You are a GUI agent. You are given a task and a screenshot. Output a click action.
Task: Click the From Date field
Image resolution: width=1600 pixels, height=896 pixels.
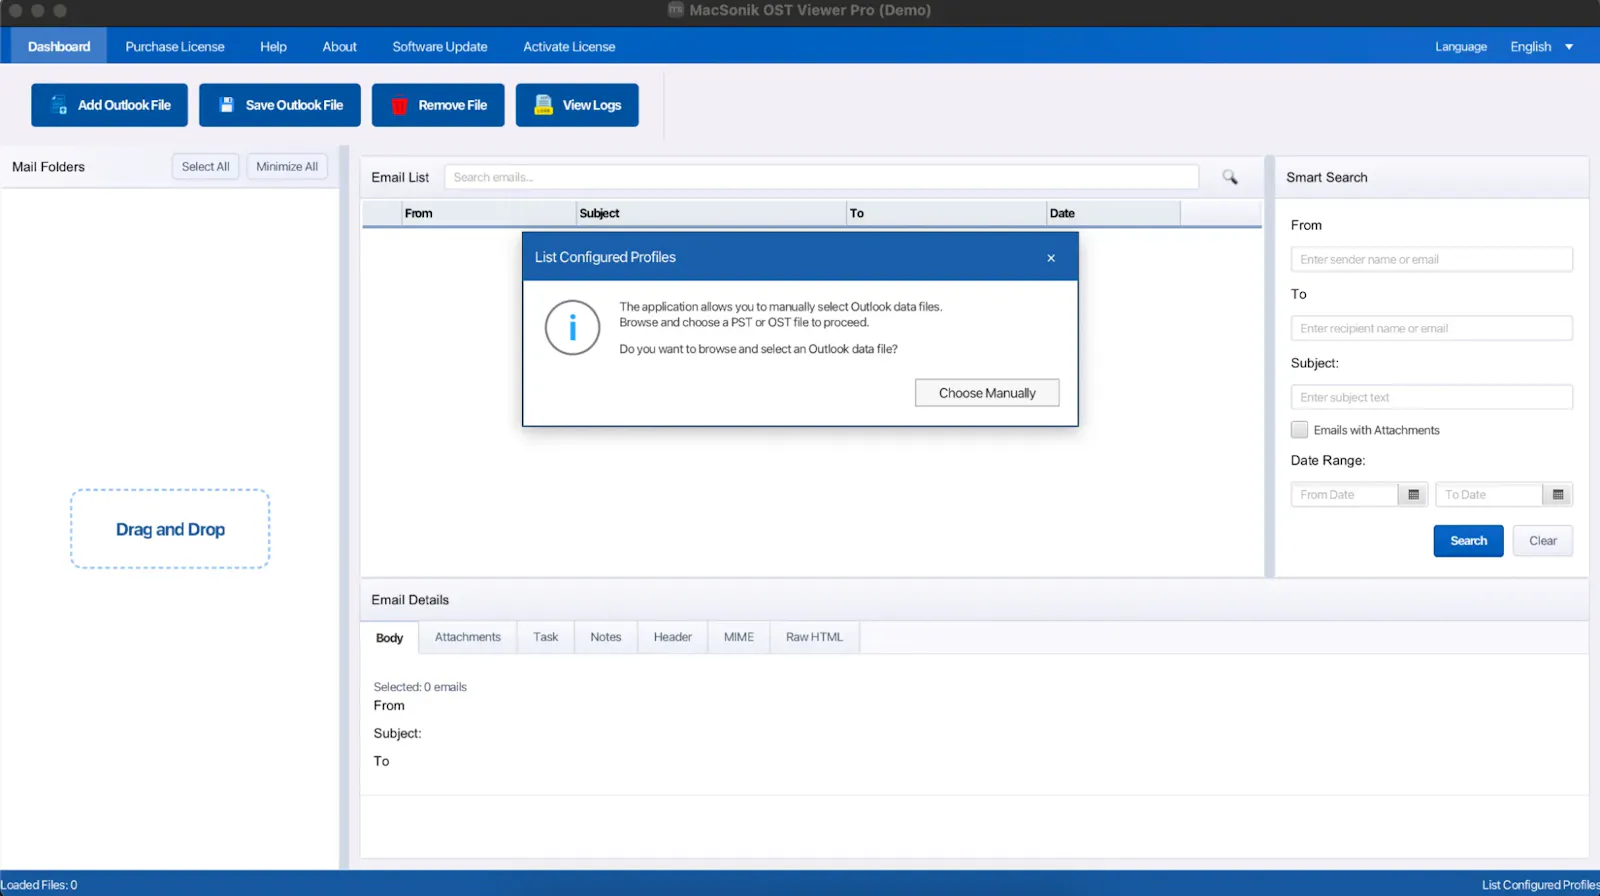(x=1344, y=495)
